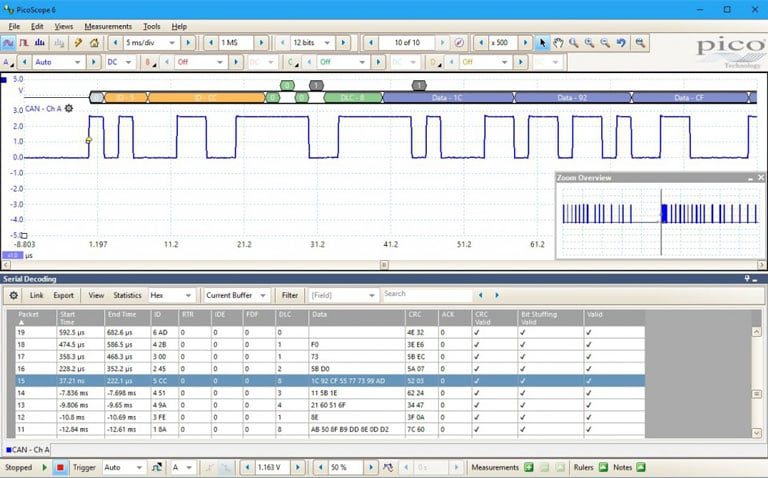Close the Zoom Overview panel
This screenshot has width=768, height=478.
(761, 177)
